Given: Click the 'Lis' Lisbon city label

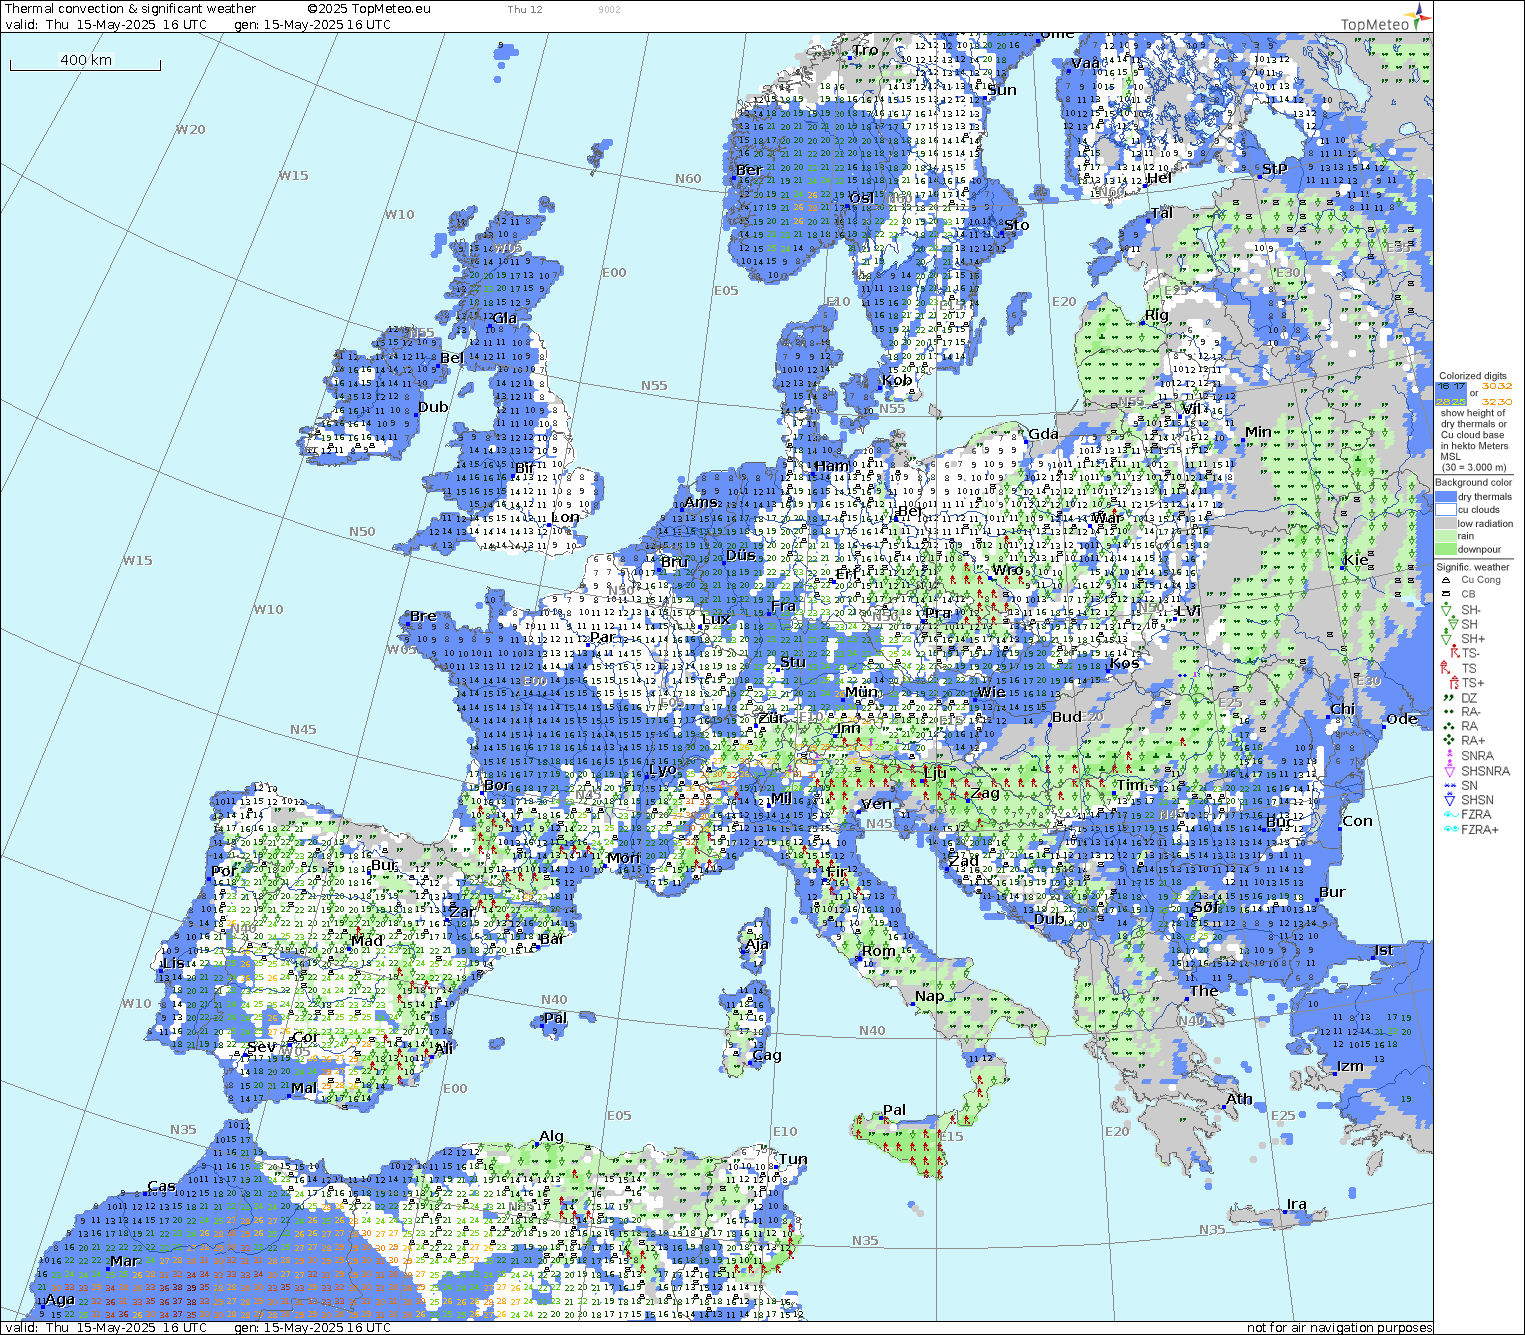Looking at the screenshot, I should coord(173,963).
